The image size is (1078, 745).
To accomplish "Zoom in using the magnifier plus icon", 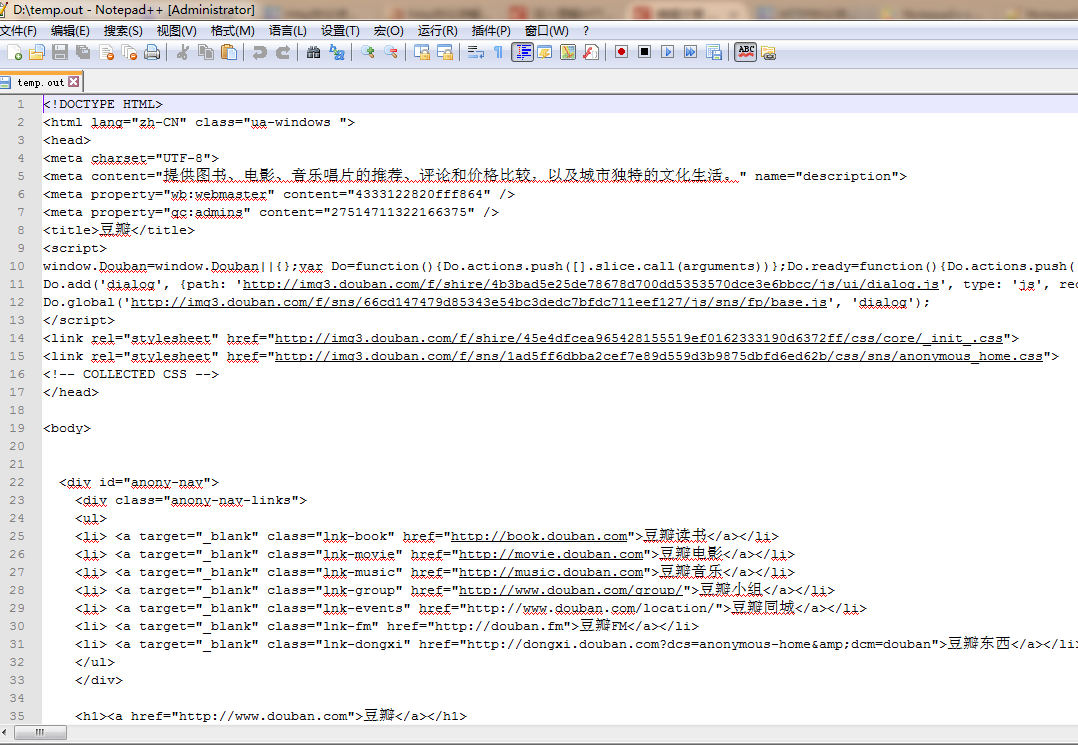I will pos(367,52).
